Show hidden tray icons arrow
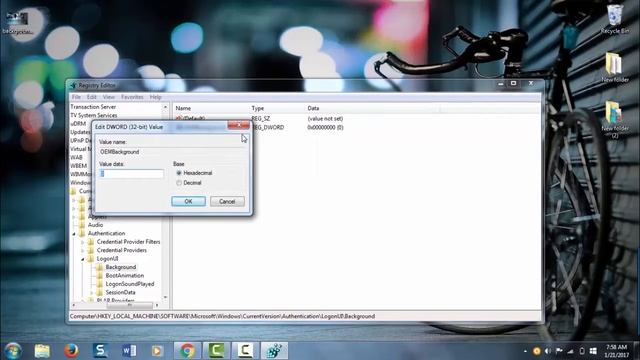Image resolution: width=640 pixels, height=360 pixels. point(525,351)
